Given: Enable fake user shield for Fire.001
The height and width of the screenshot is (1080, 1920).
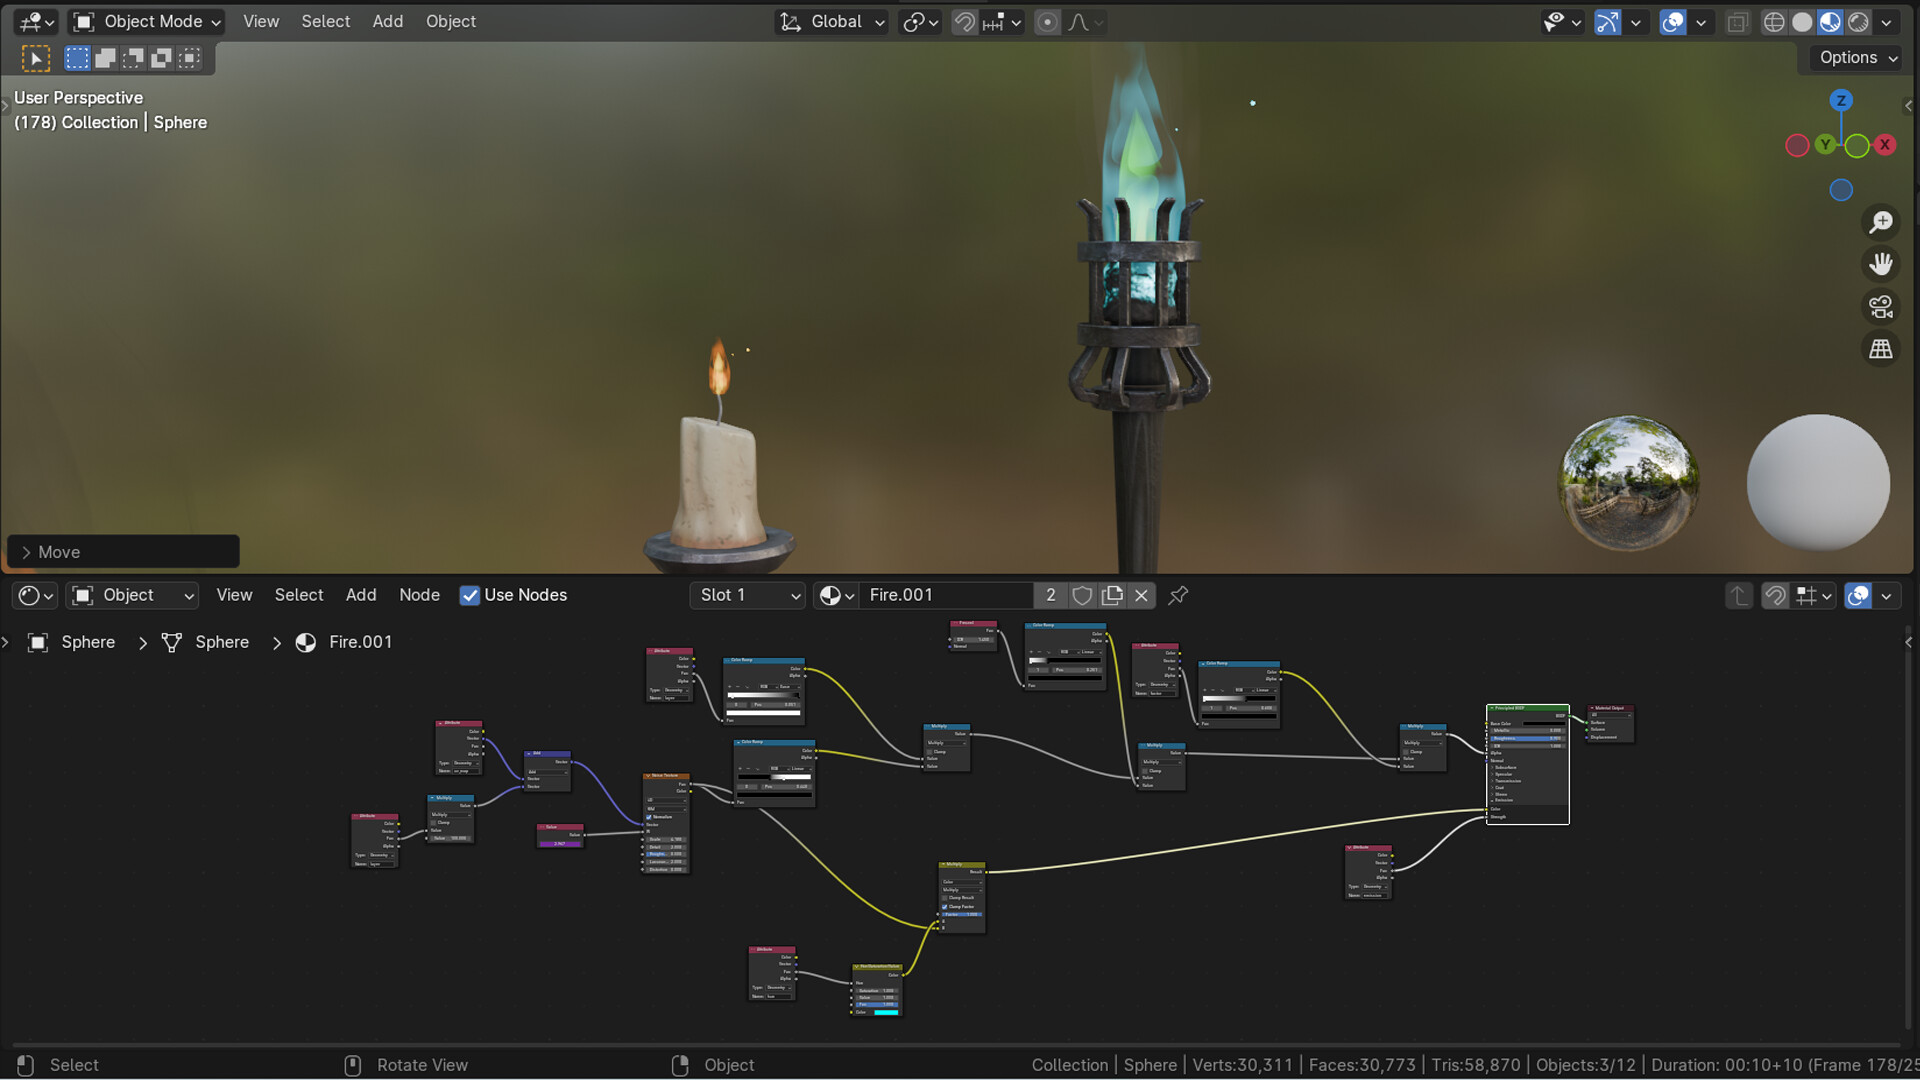Looking at the screenshot, I should point(1082,595).
